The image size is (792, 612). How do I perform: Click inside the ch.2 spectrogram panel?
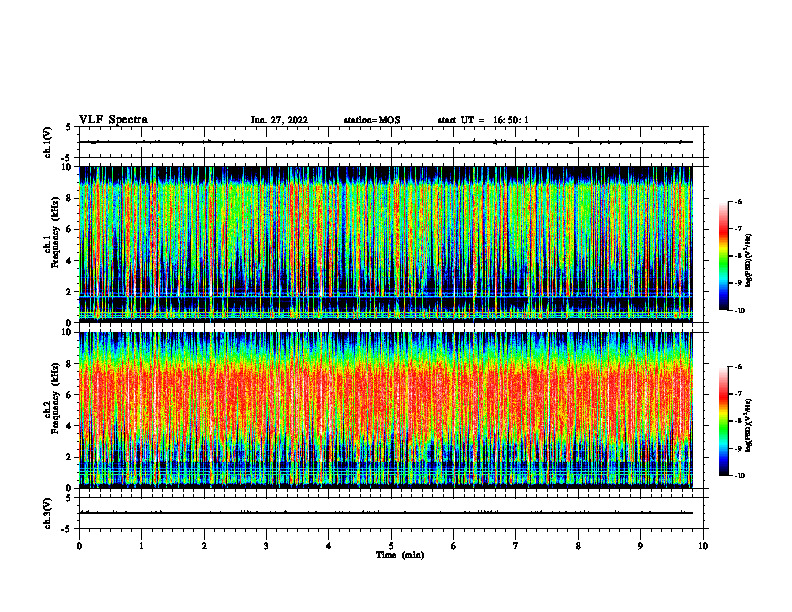point(386,410)
